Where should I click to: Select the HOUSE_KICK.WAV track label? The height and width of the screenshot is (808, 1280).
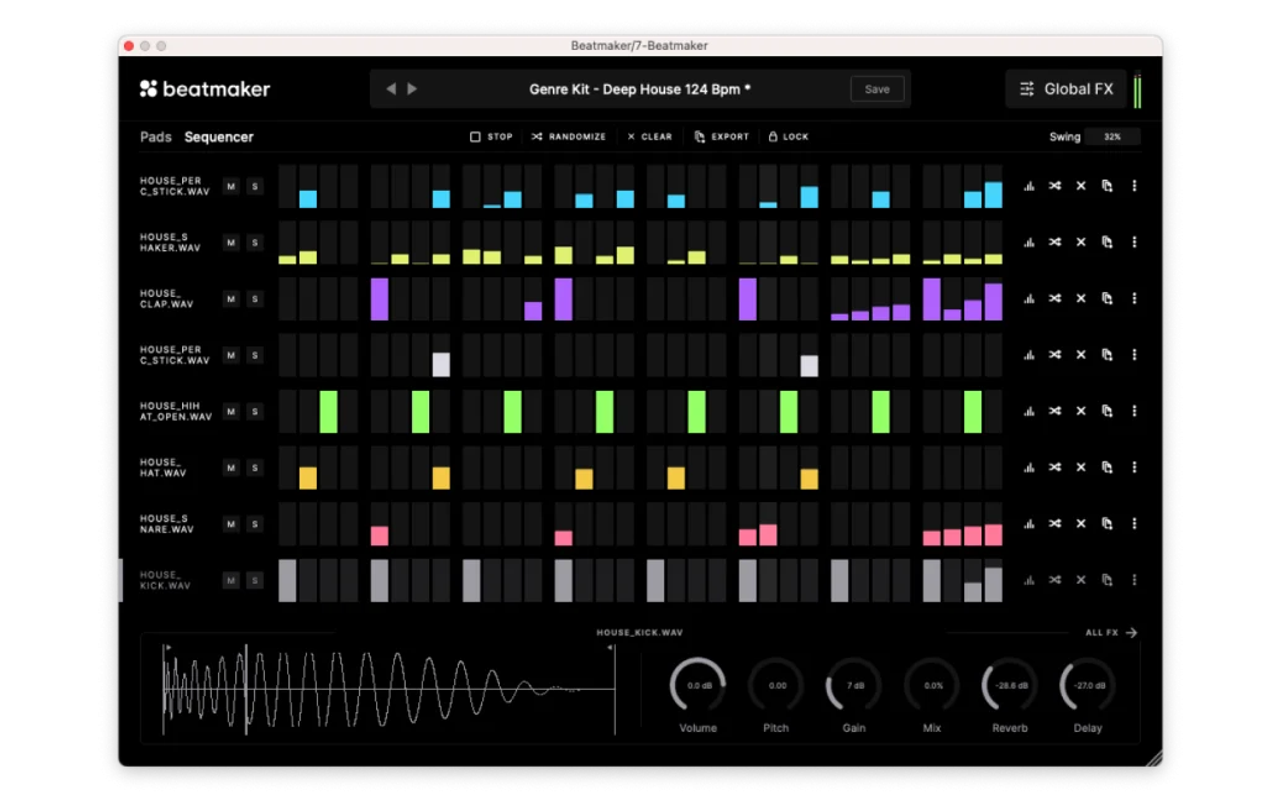165,580
